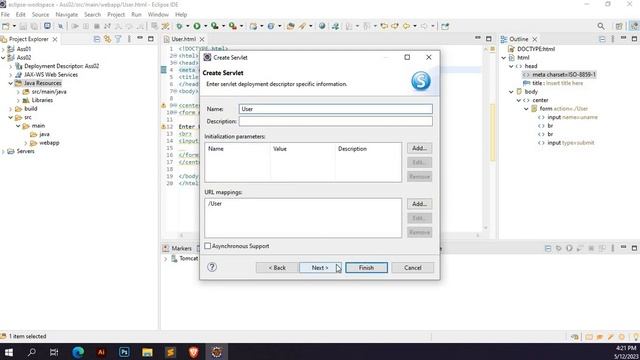Image resolution: width=640 pixels, height=360 pixels.
Task: Click Sublime Text icon in taskbar
Action: pos(171,351)
